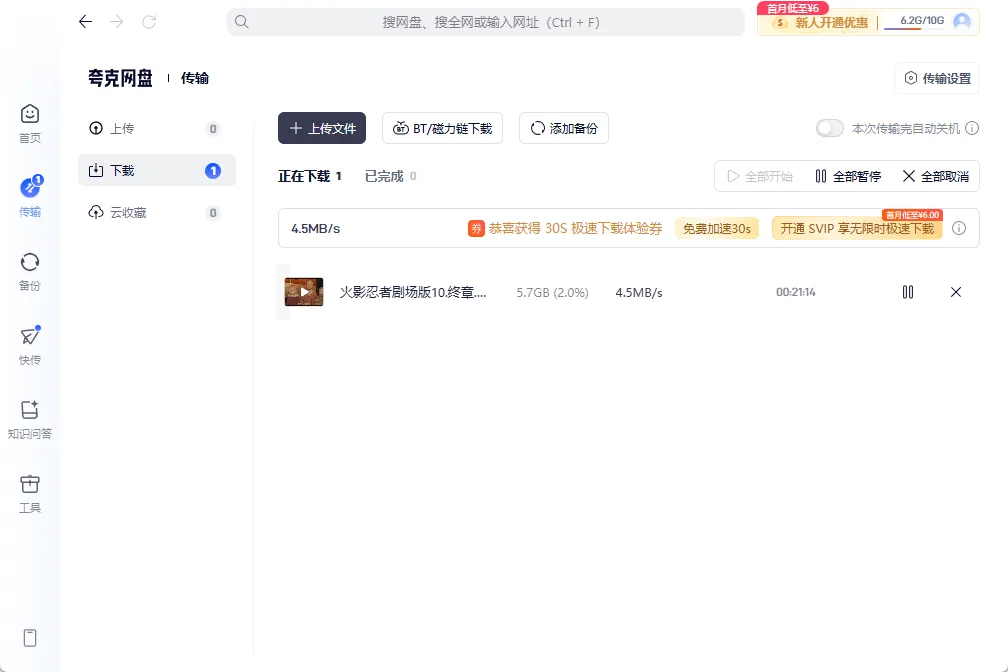The height and width of the screenshot is (672, 1008).
Task: Click BT/磁力链下载 button
Action: (x=442, y=128)
